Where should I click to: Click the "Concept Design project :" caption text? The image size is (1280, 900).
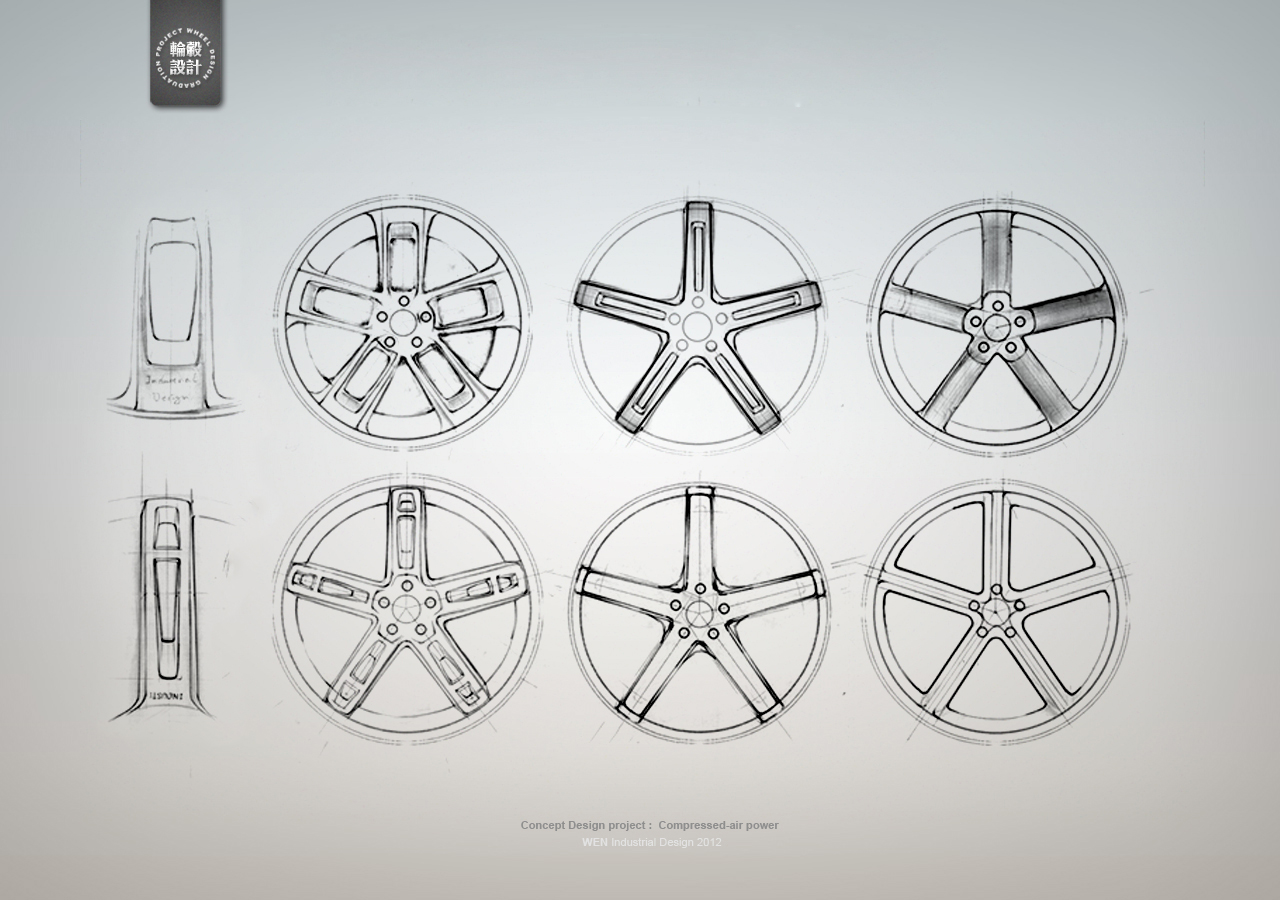coord(586,825)
